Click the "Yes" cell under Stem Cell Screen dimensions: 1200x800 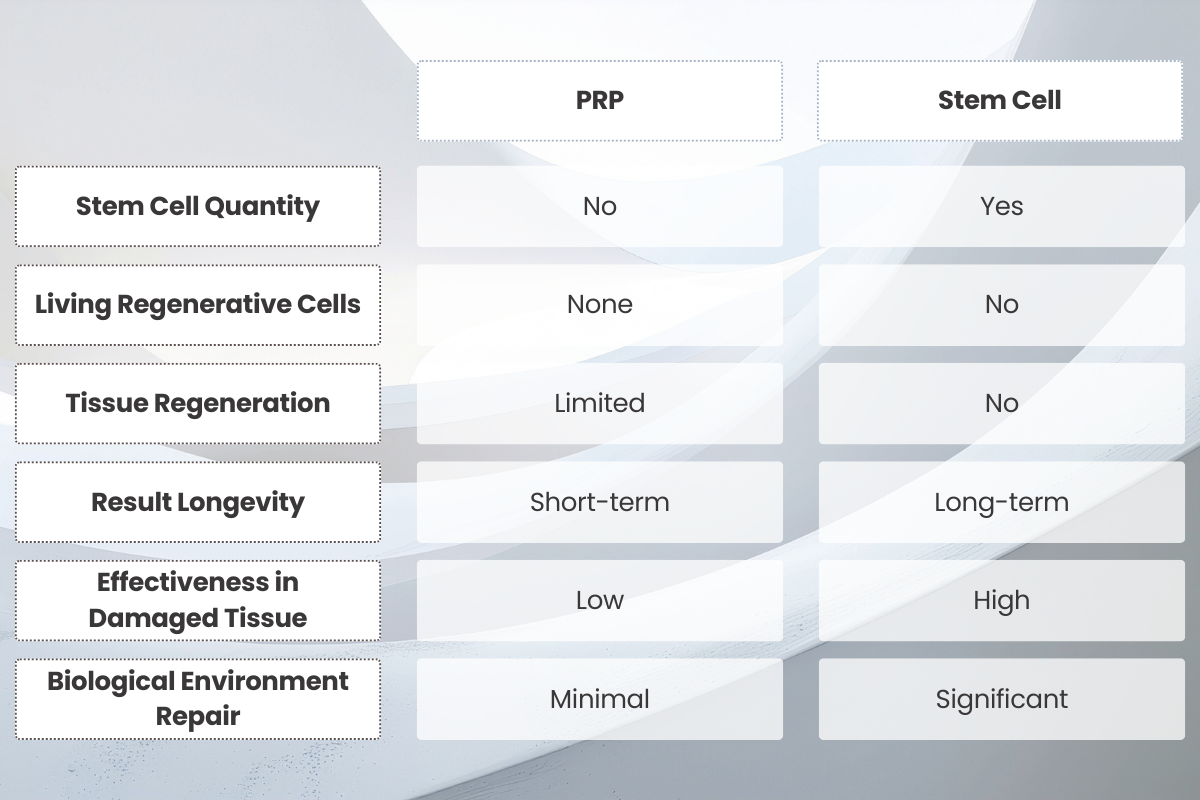(1001, 206)
